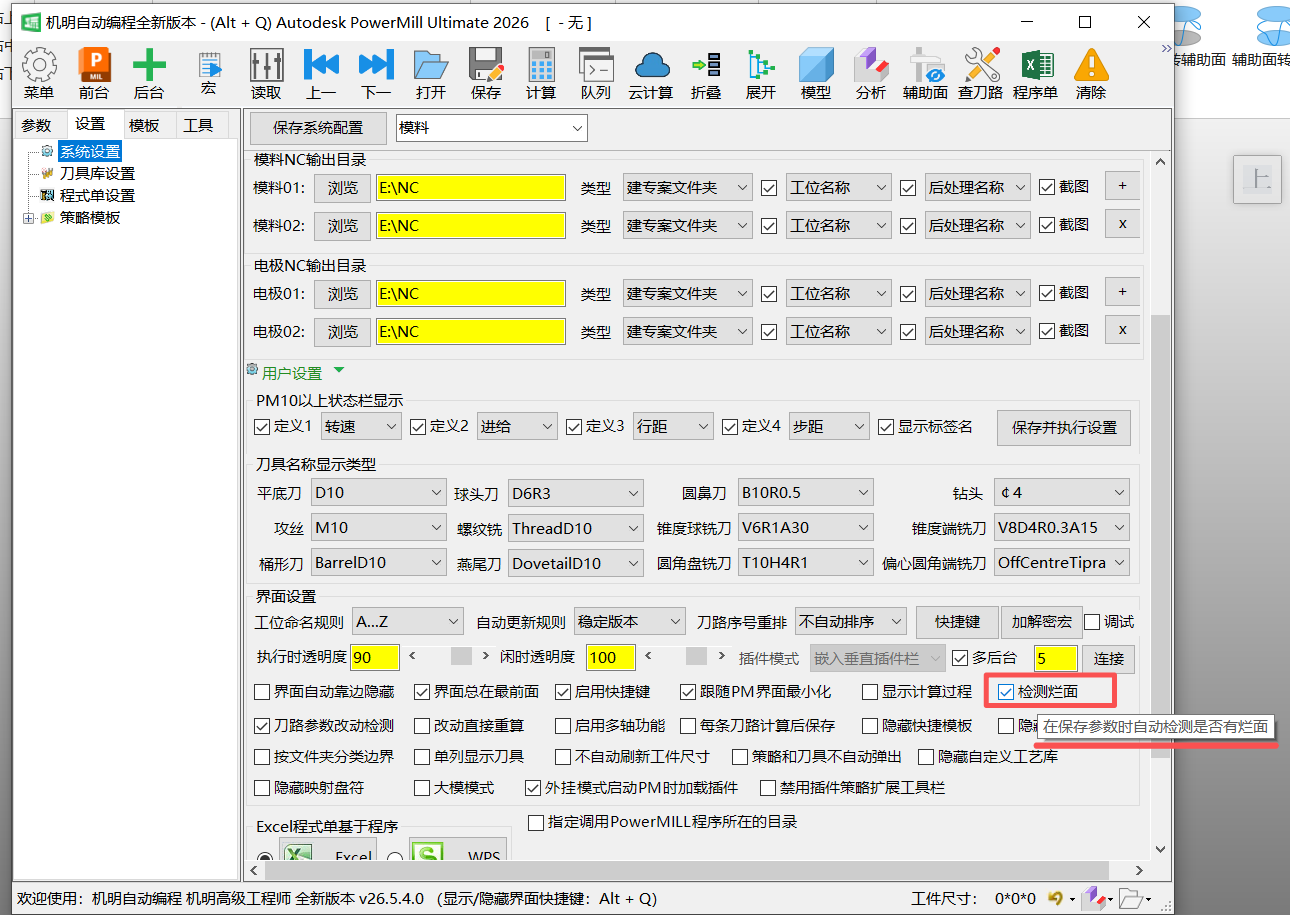Select 刀具库设置 in the tree

click(97, 174)
